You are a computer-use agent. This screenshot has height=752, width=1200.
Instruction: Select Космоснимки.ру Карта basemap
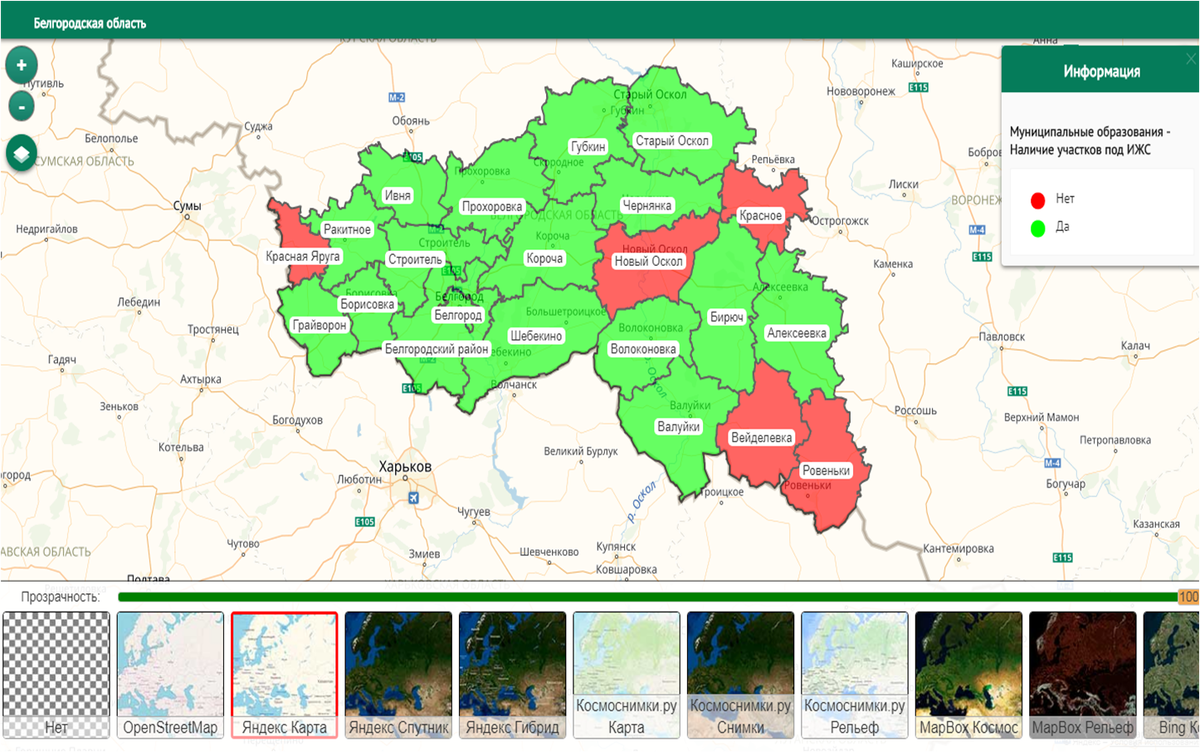point(626,675)
